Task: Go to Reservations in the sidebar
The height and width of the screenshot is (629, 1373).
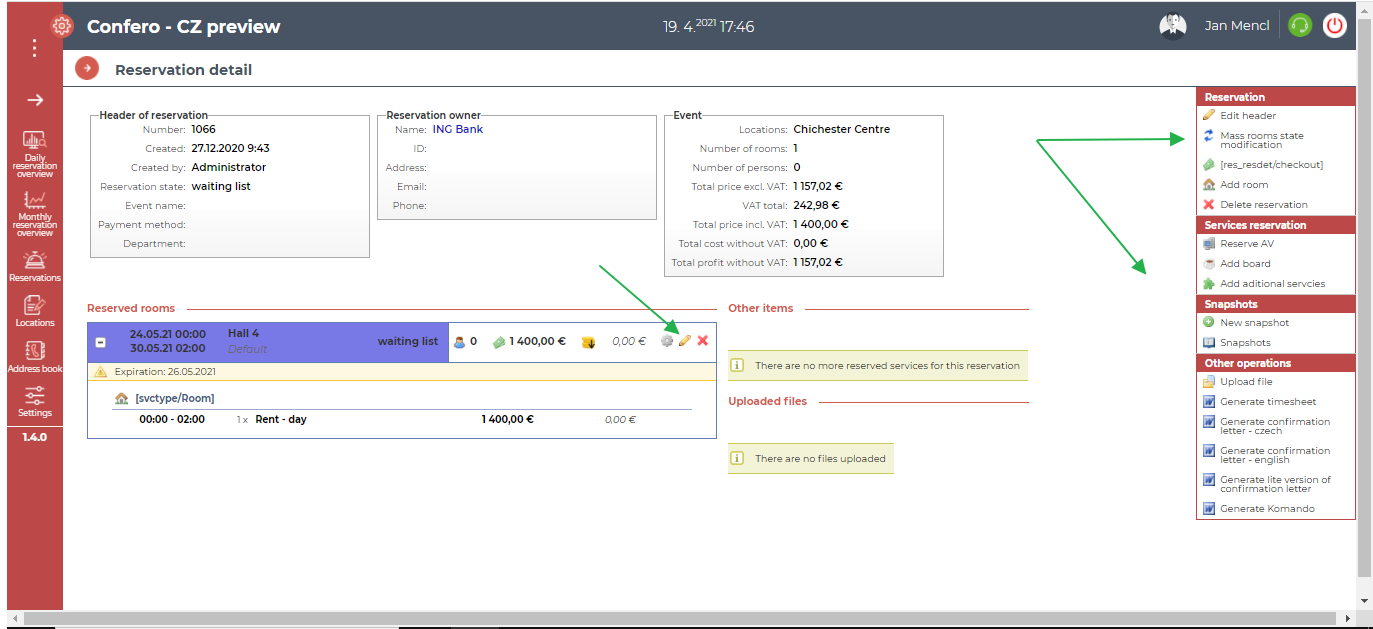Action: (35, 266)
